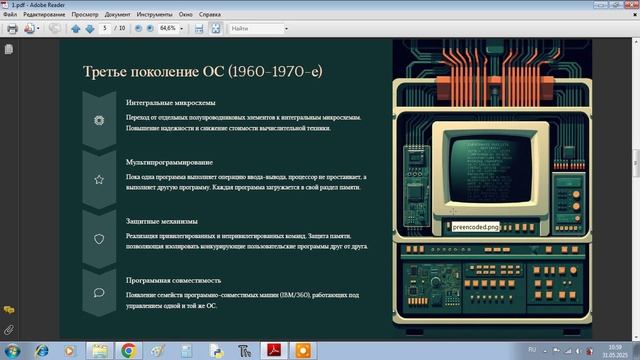
Task: Click the heading Третье поколение ОС (1960-1970-е)
Action: pyautogui.click(x=202, y=71)
